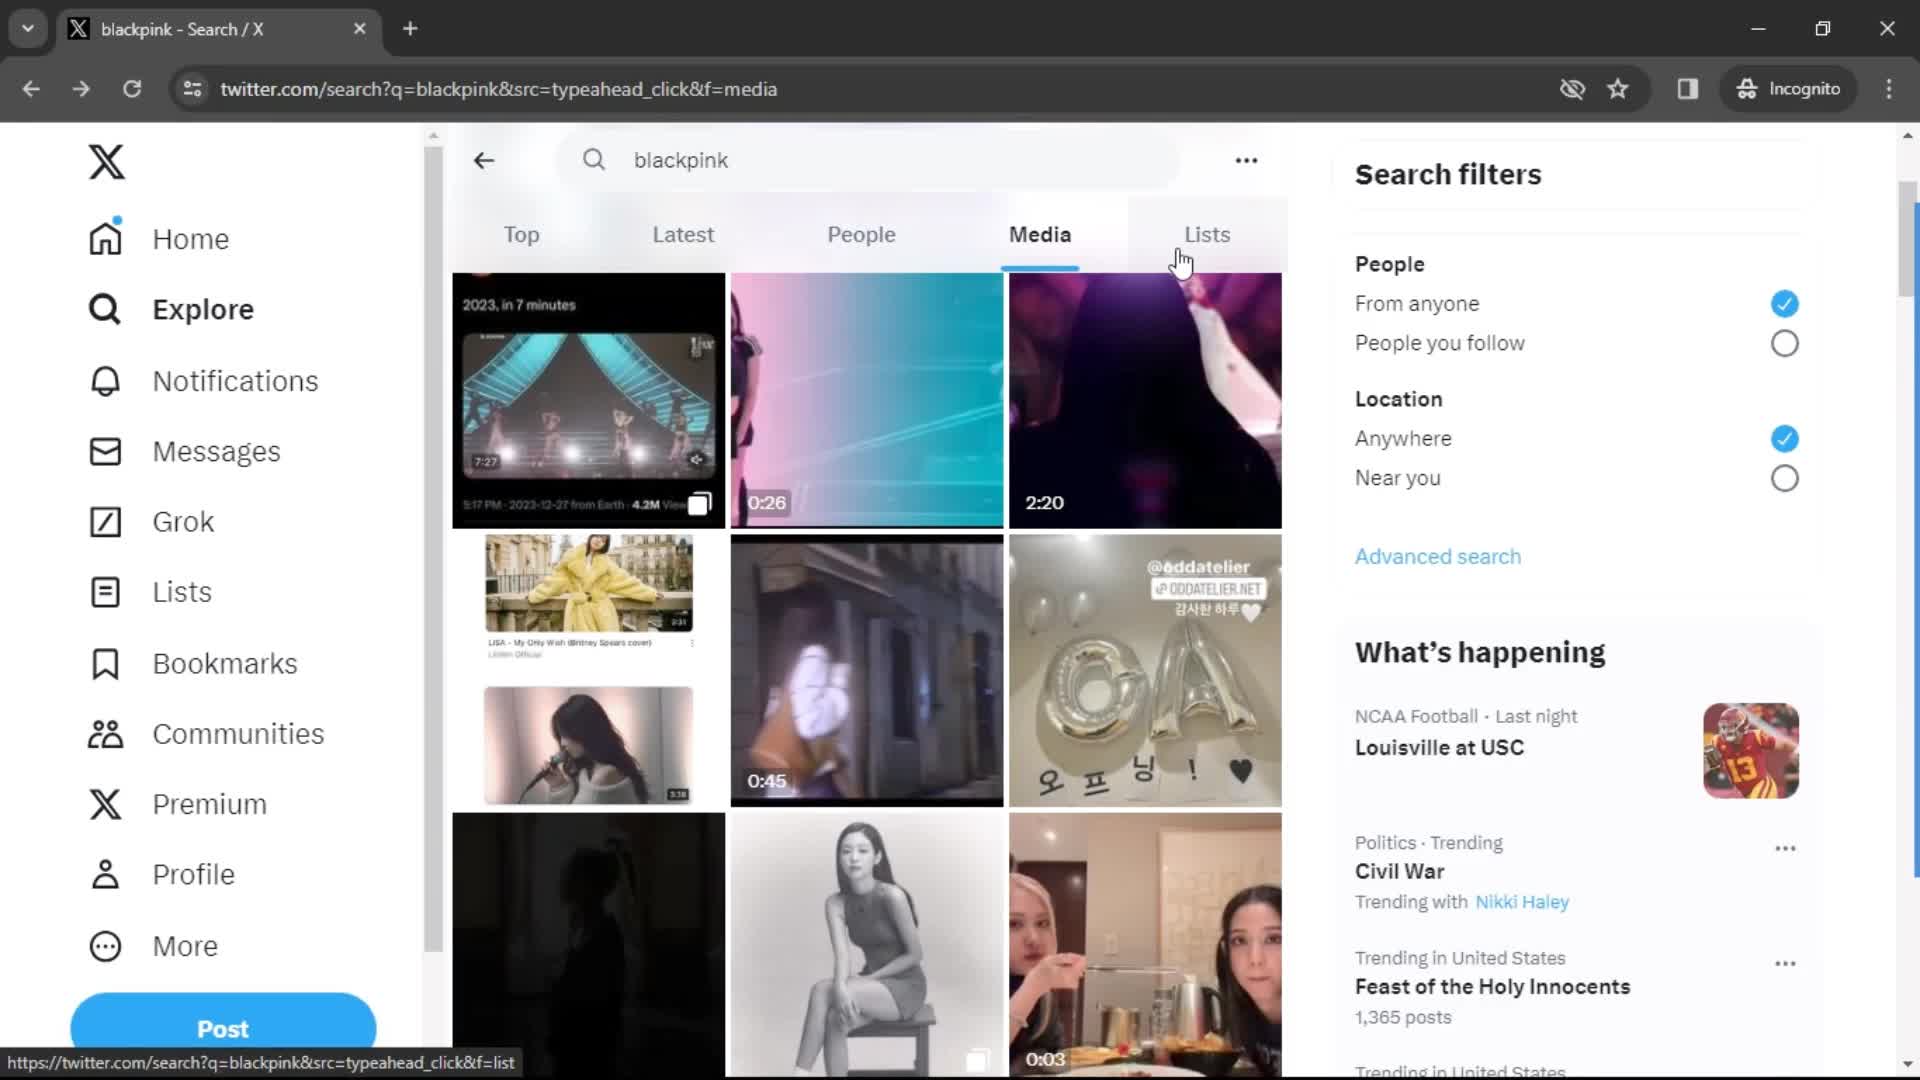Close the blackpink Search tab
Screen dimensions: 1920x1080
[360, 29]
